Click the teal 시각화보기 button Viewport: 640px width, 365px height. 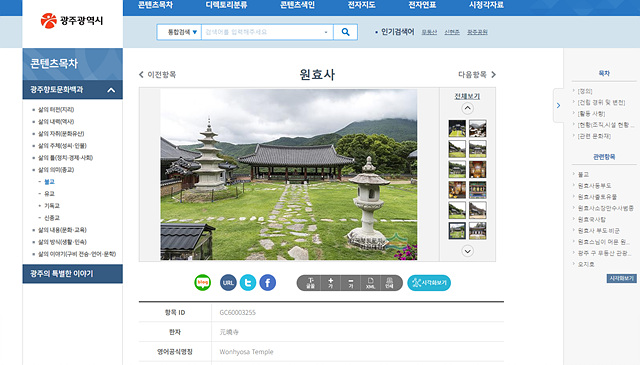tap(429, 283)
